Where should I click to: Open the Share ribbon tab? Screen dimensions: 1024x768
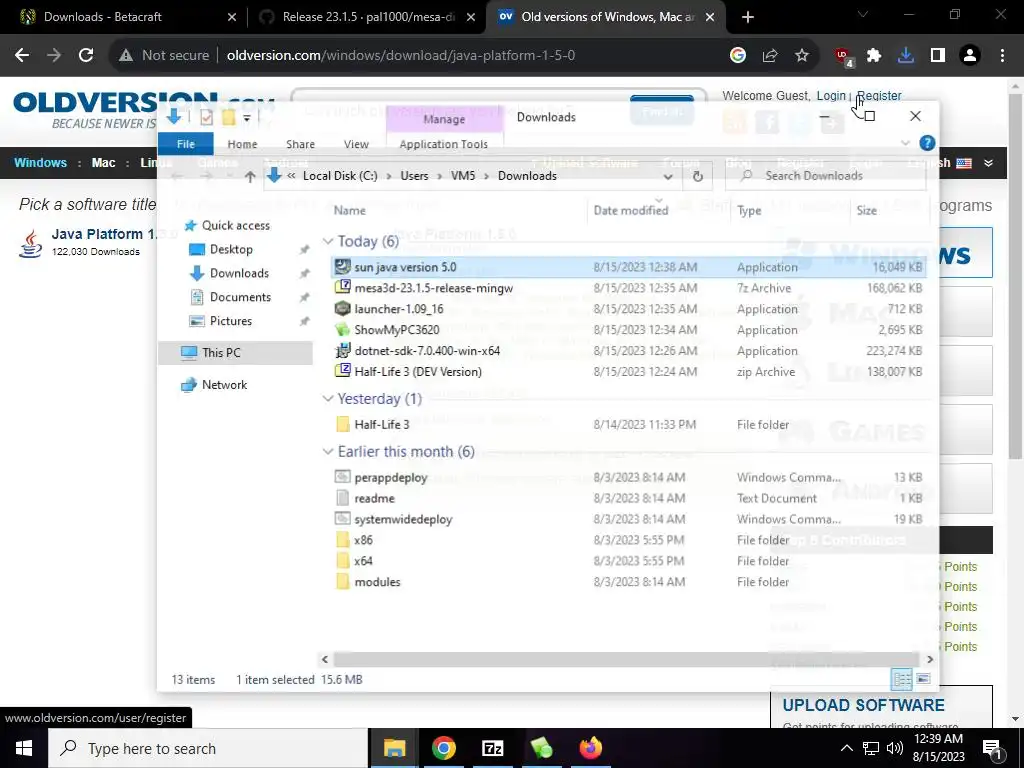click(x=300, y=144)
